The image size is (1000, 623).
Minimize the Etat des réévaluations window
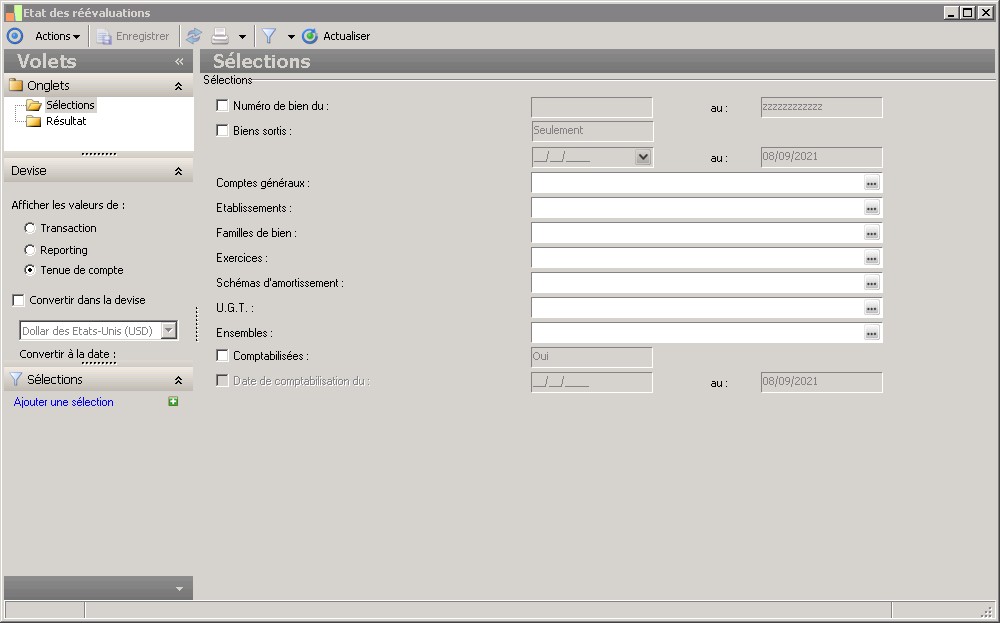point(951,12)
